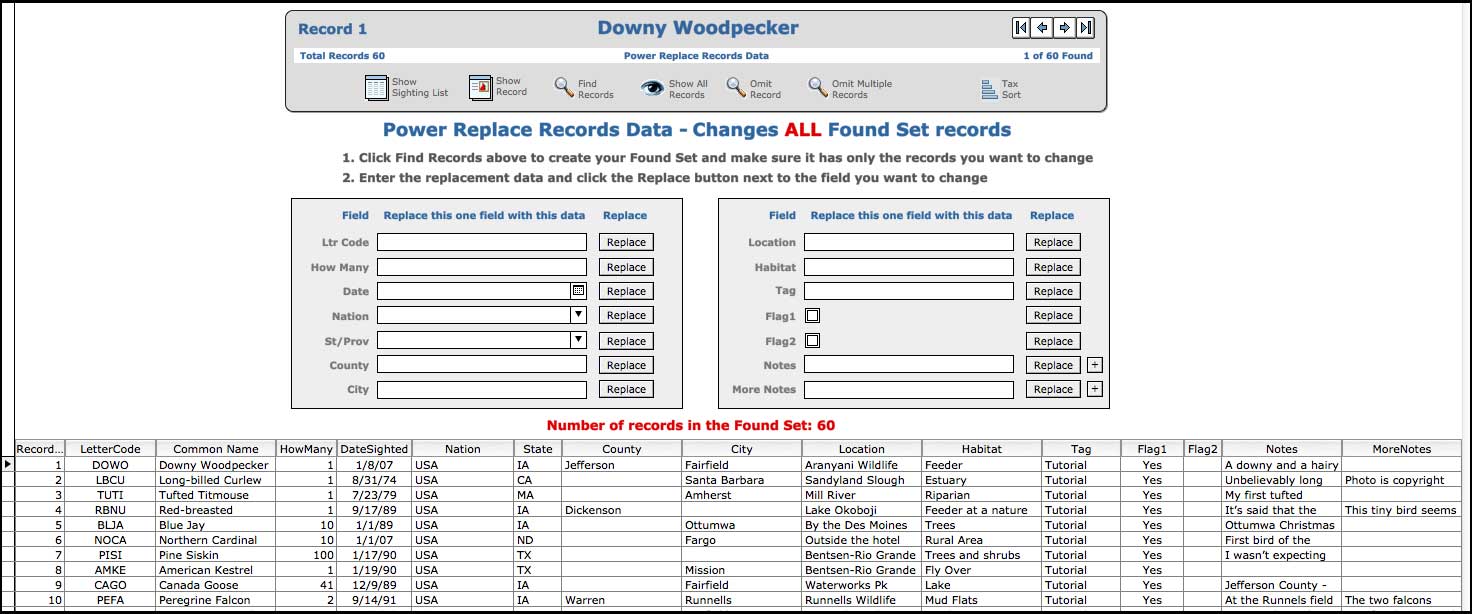Click the More Notes input field
Screen dimensions: 1472x614
tap(909, 389)
